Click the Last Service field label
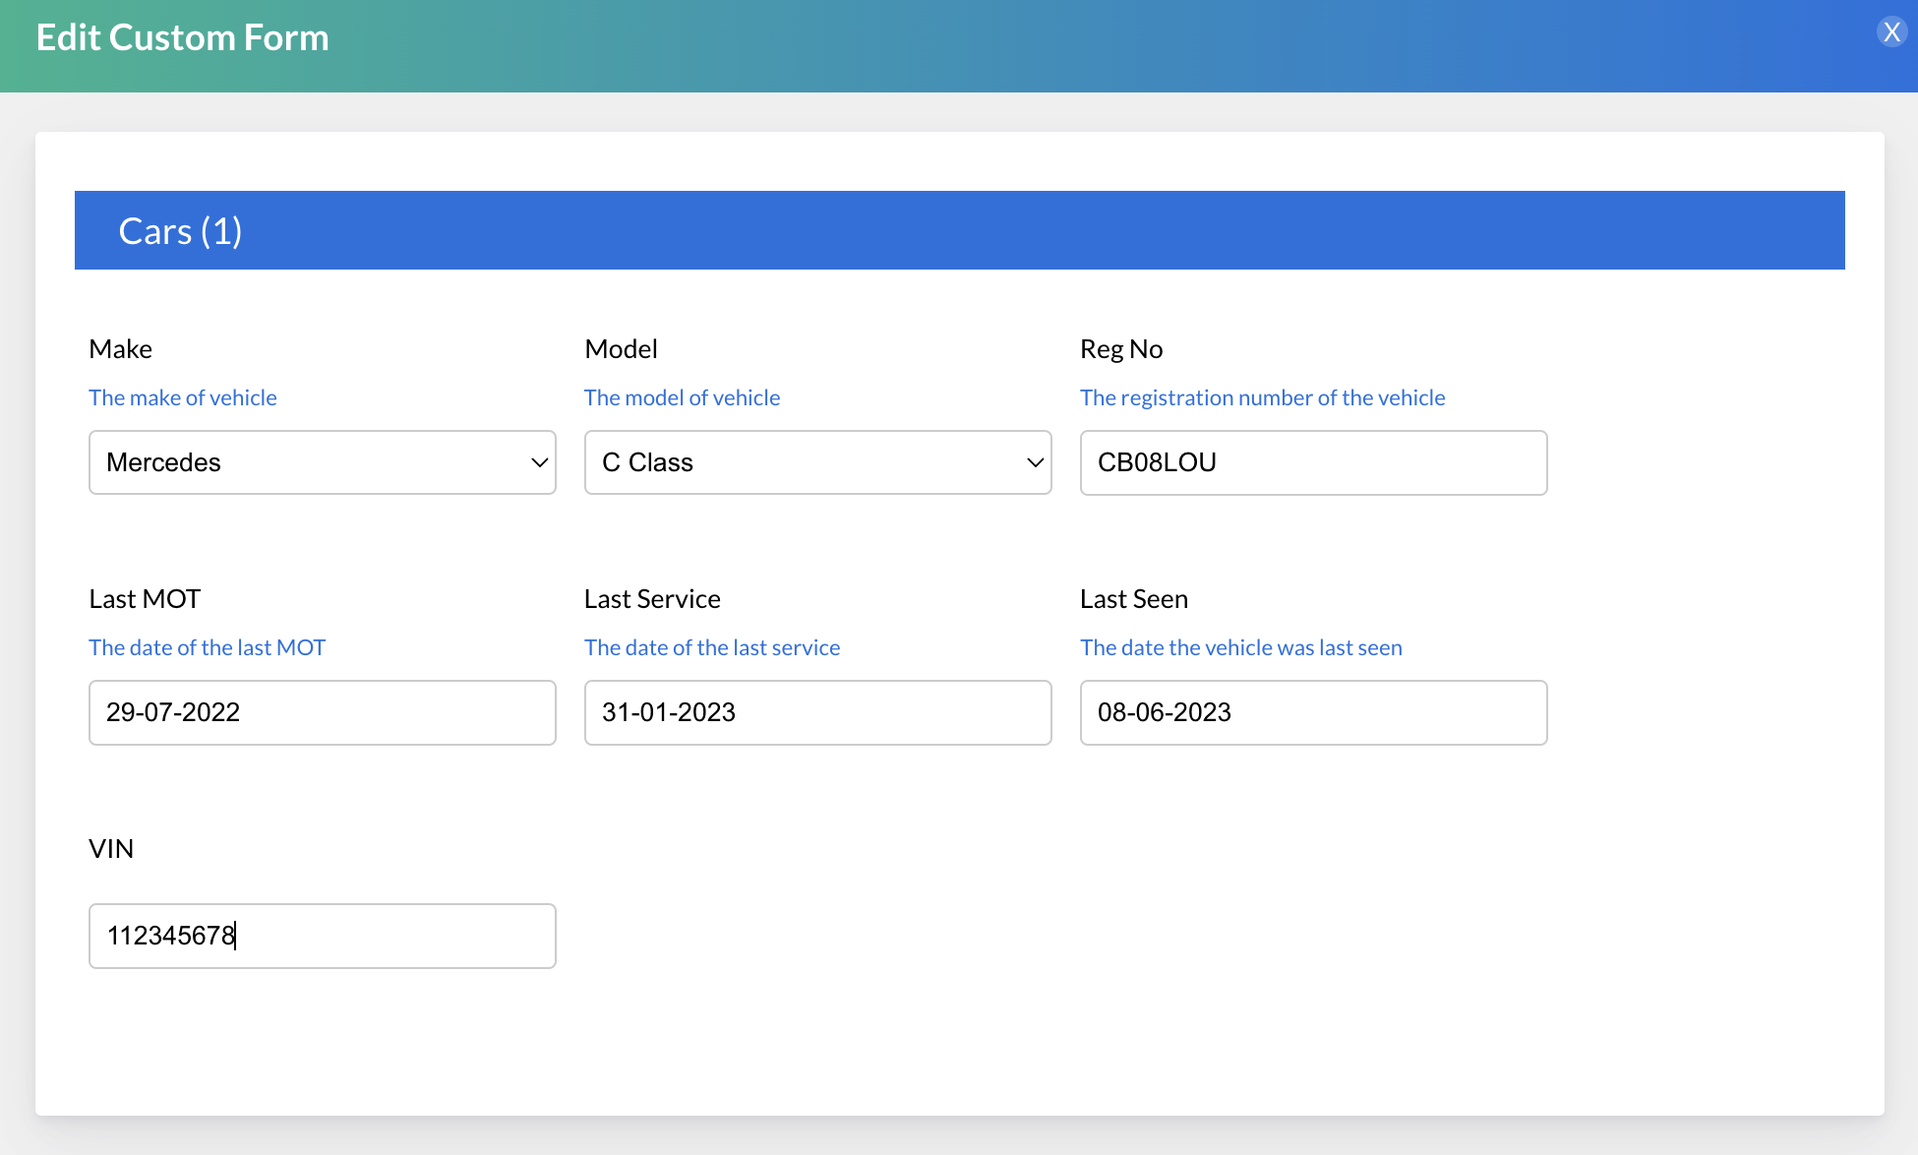 click(x=651, y=599)
